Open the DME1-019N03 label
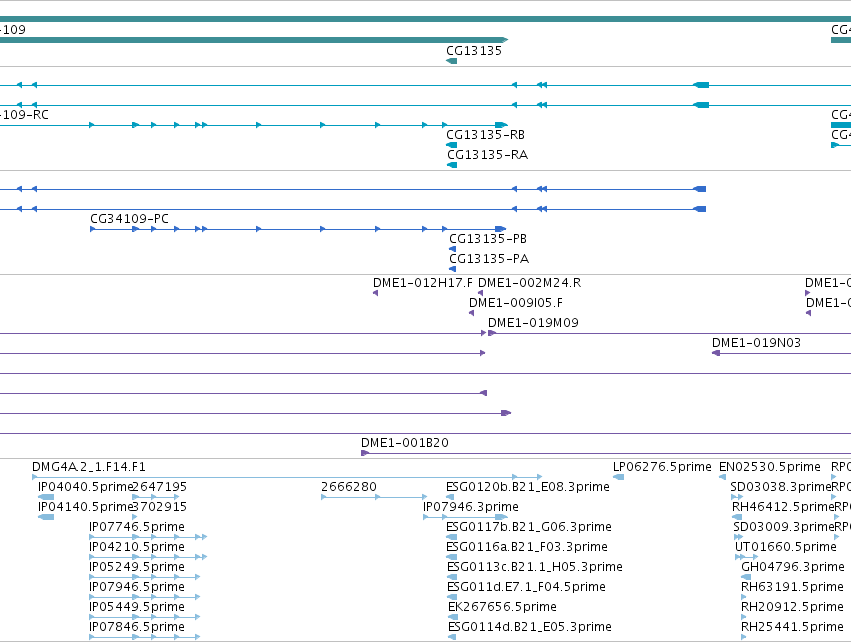Image resolution: width=851 pixels, height=642 pixels. point(757,343)
